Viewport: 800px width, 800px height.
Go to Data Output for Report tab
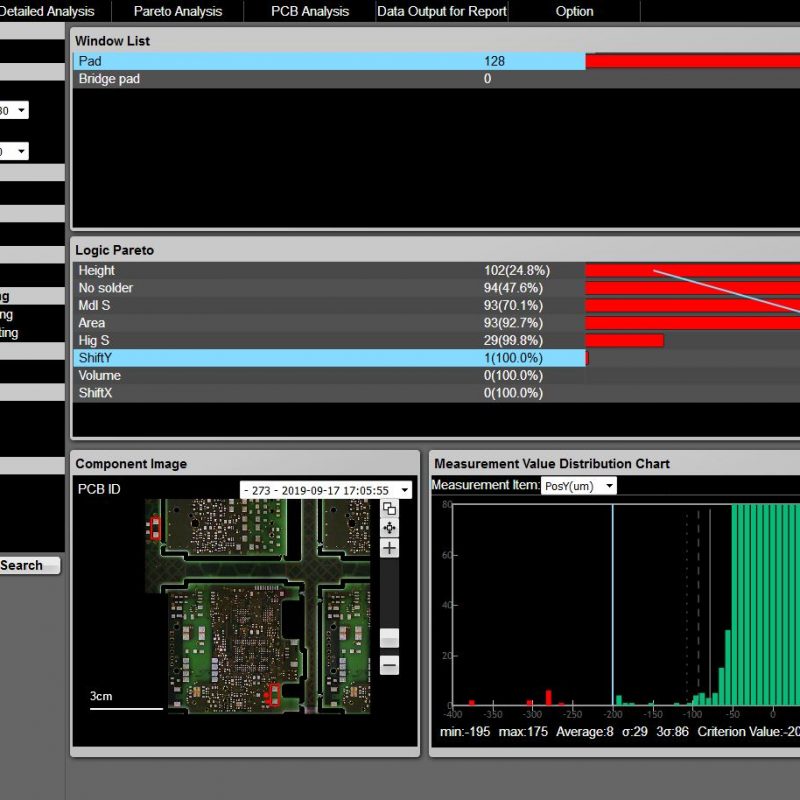[442, 11]
